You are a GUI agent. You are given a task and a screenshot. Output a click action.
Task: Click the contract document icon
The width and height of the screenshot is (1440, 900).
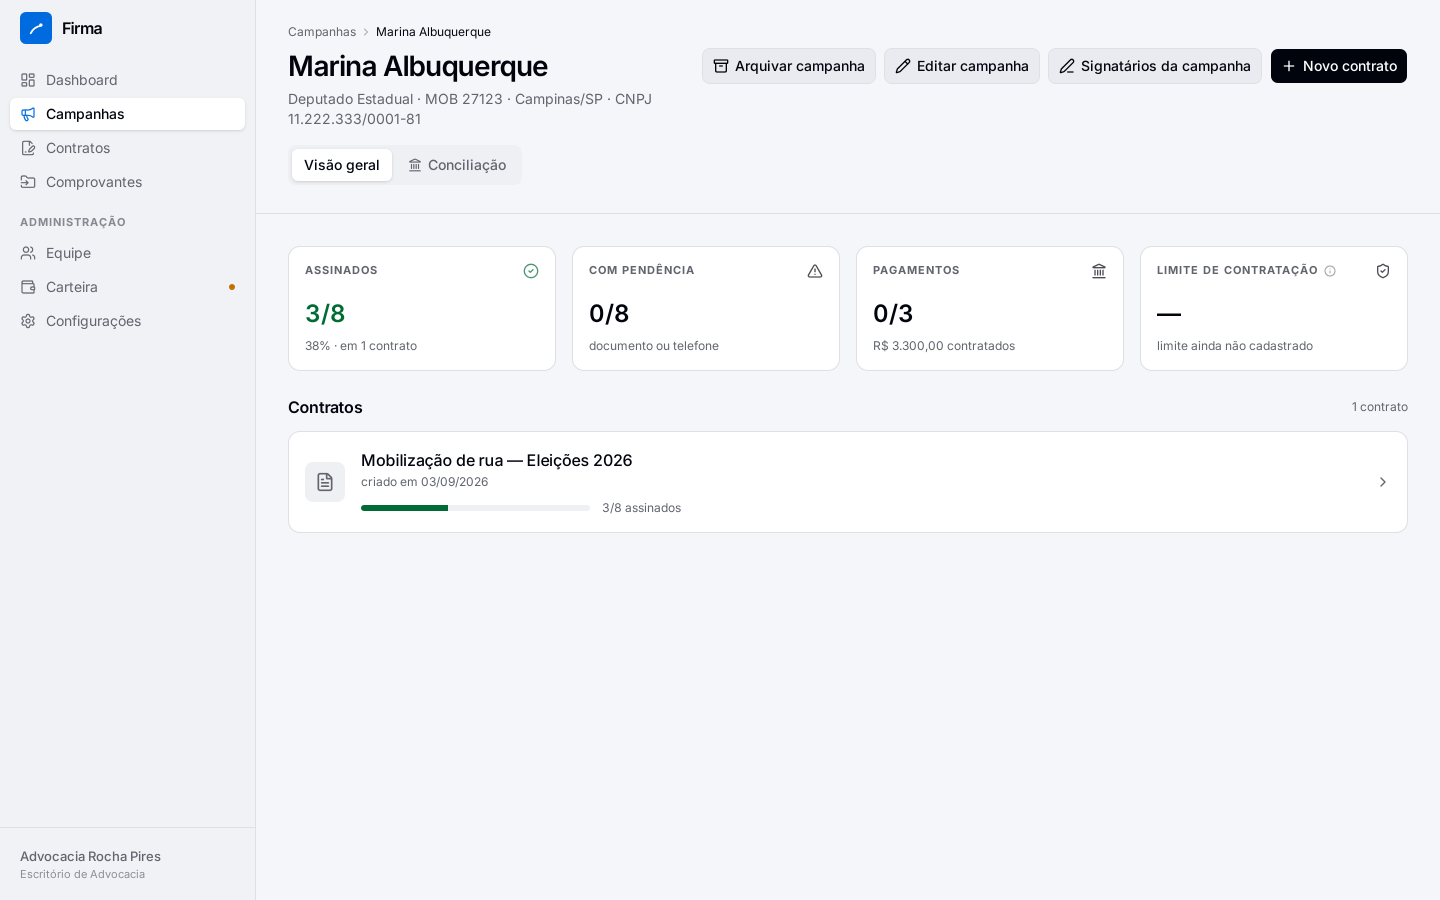(x=325, y=482)
